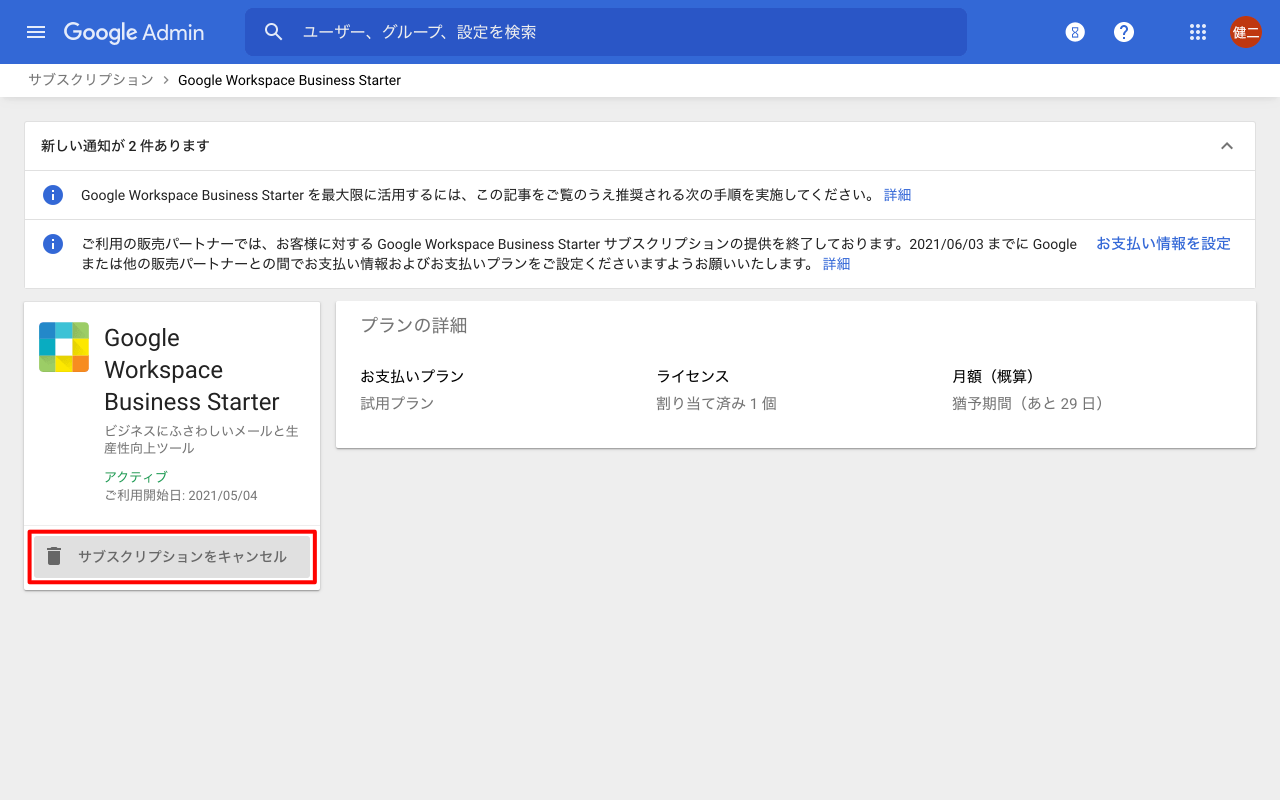The height and width of the screenshot is (800, 1280).
Task: Click the Google Workspace product logo
Action: pyautogui.click(x=64, y=347)
